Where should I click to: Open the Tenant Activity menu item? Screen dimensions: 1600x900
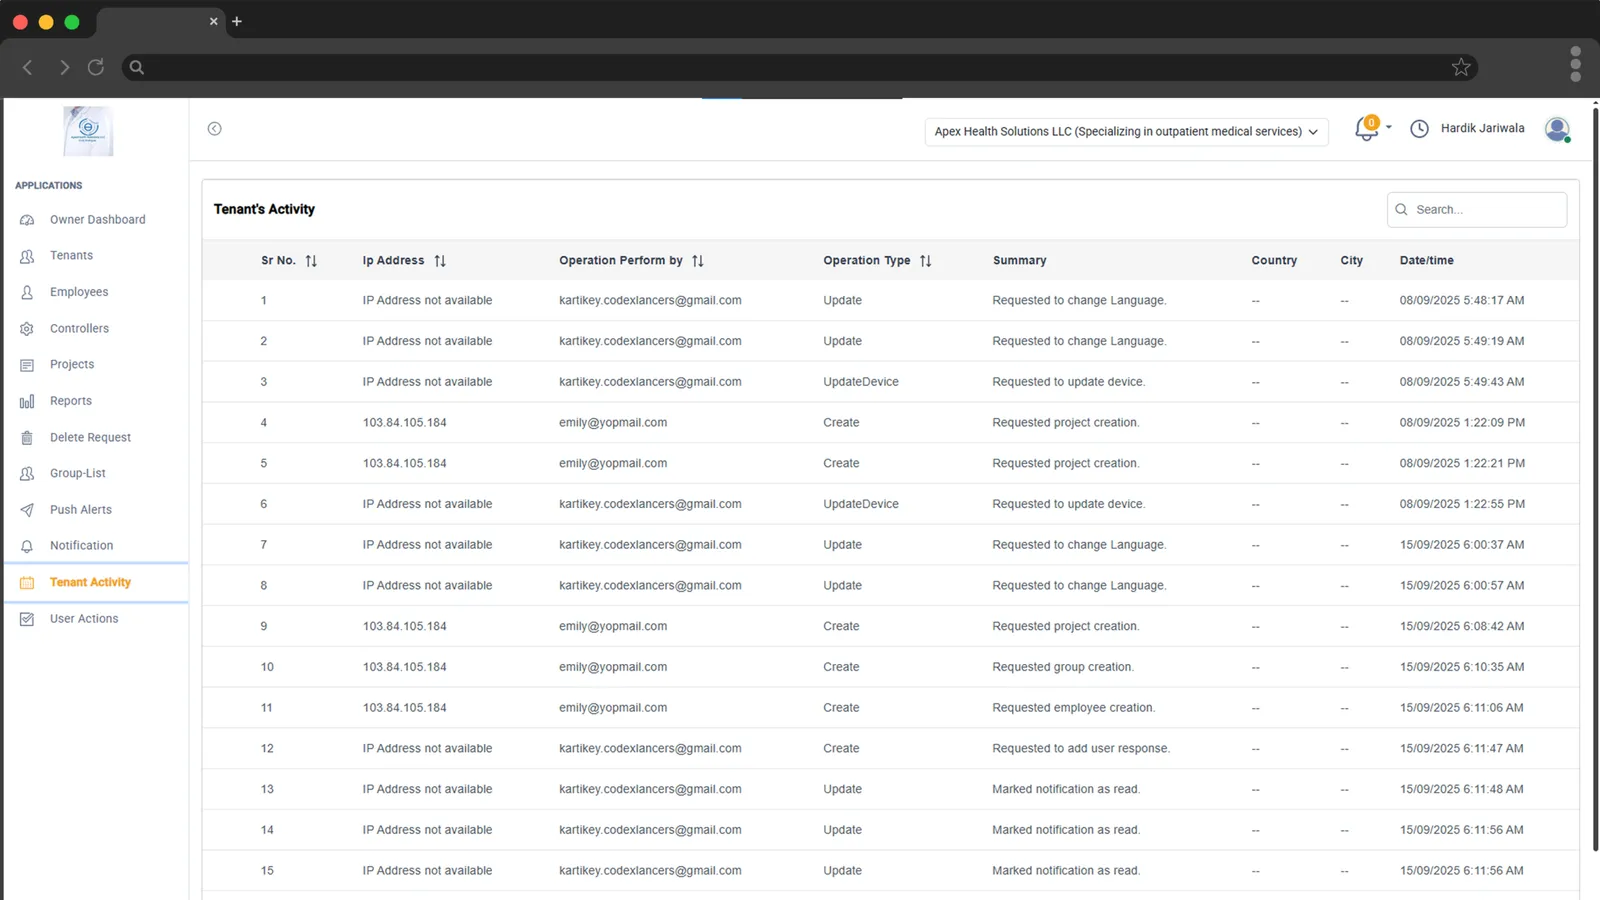click(x=96, y=583)
